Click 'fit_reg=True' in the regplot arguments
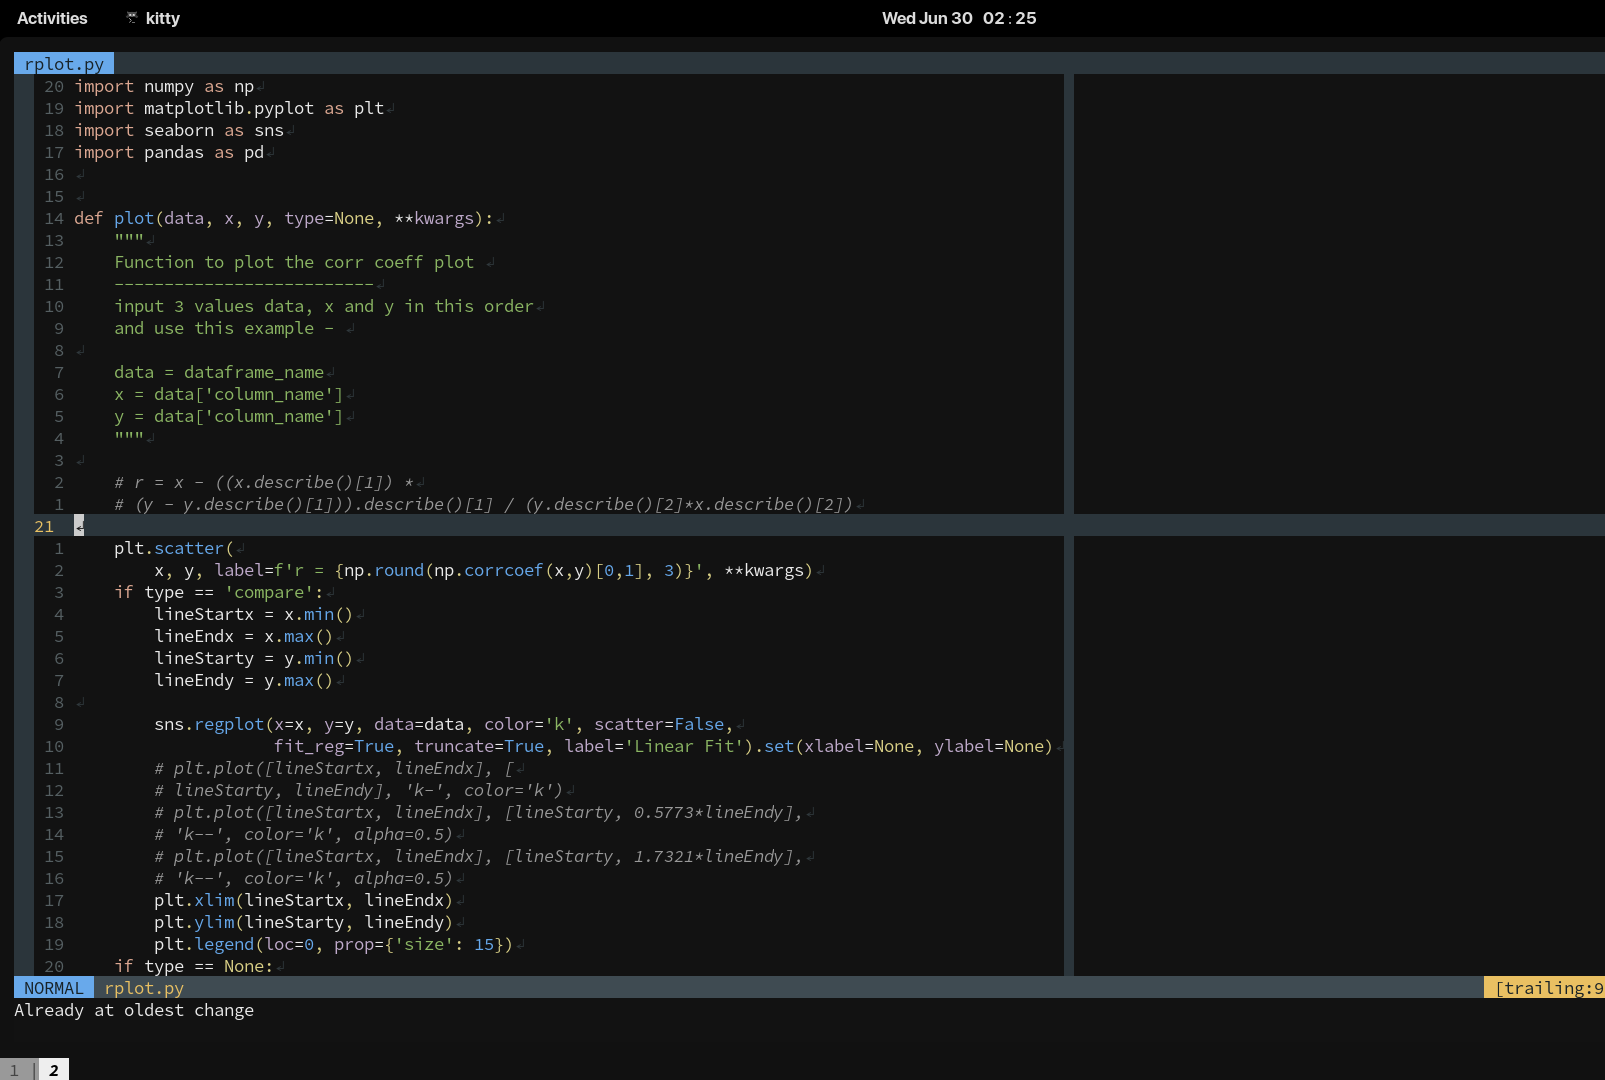The width and height of the screenshot is (1605, 1080). point(334,746)
